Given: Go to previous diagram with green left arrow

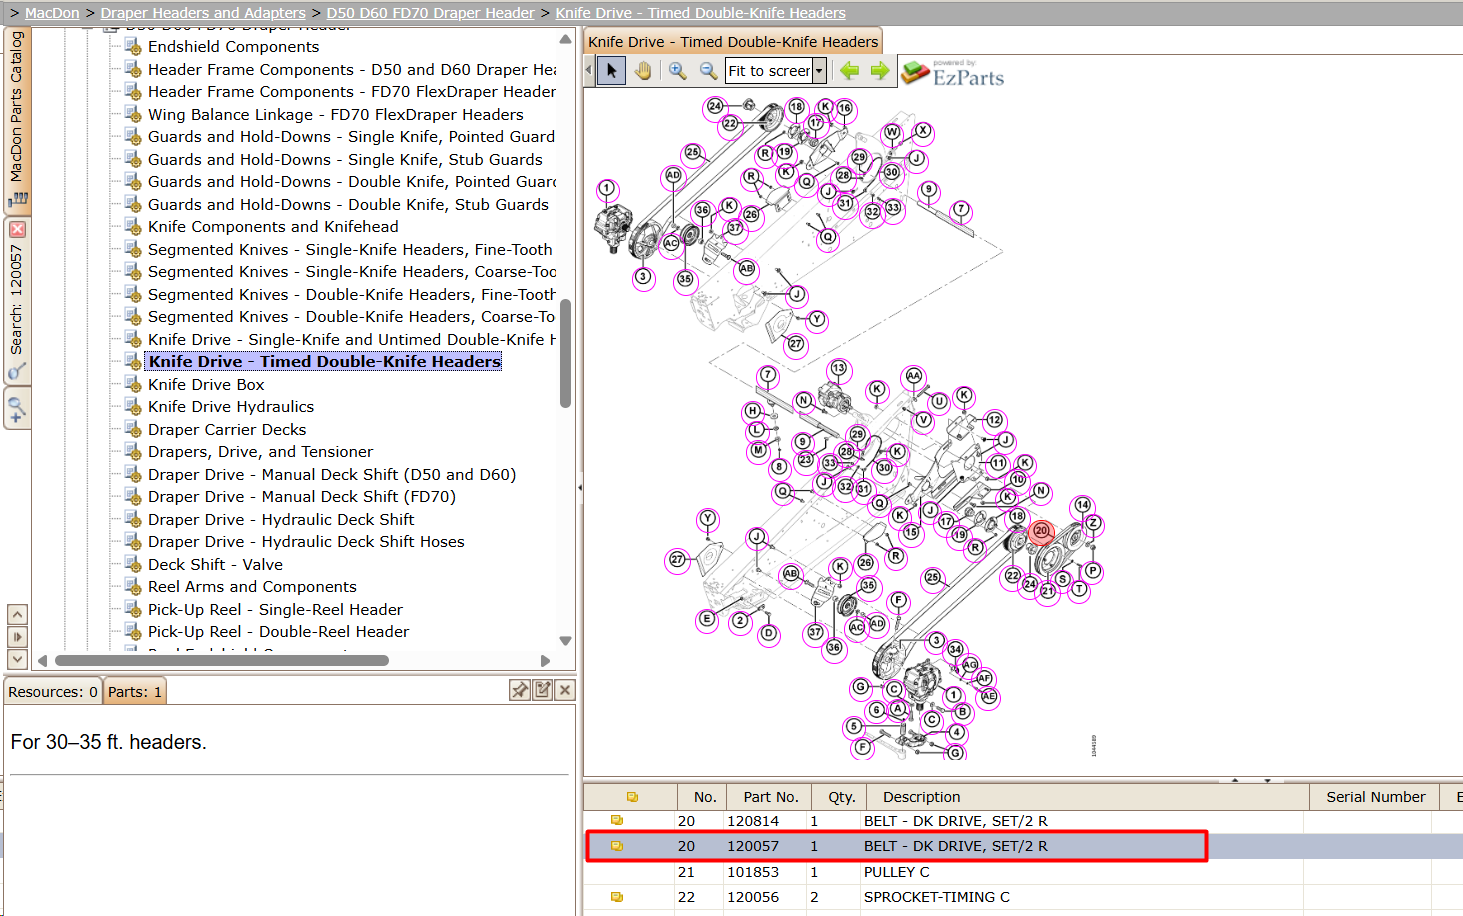Looking at the screenshot, I should coord(850,71).
